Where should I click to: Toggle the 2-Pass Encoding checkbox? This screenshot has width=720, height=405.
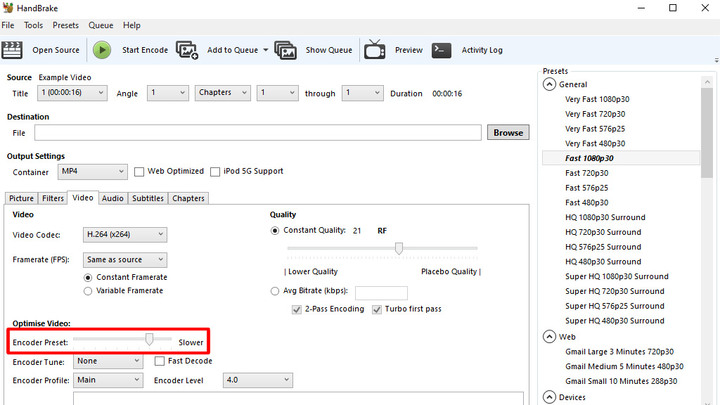297,309
